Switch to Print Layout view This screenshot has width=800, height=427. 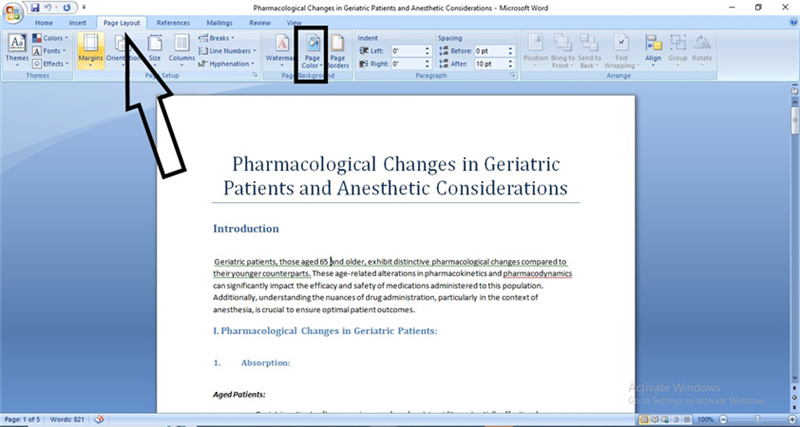(x=644, y=419)
